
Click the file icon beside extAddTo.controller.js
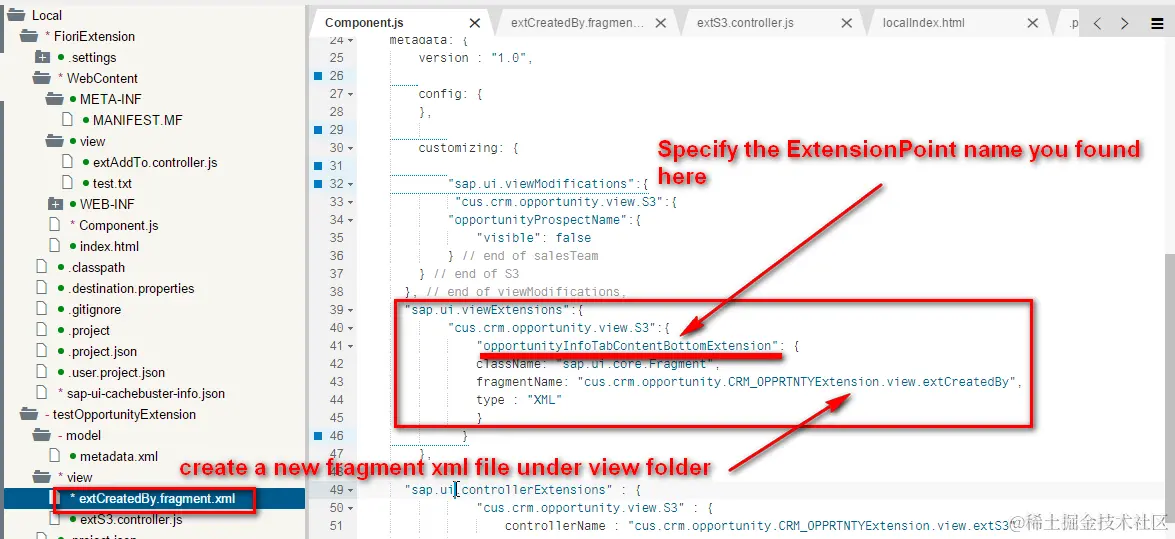[67, 162]
